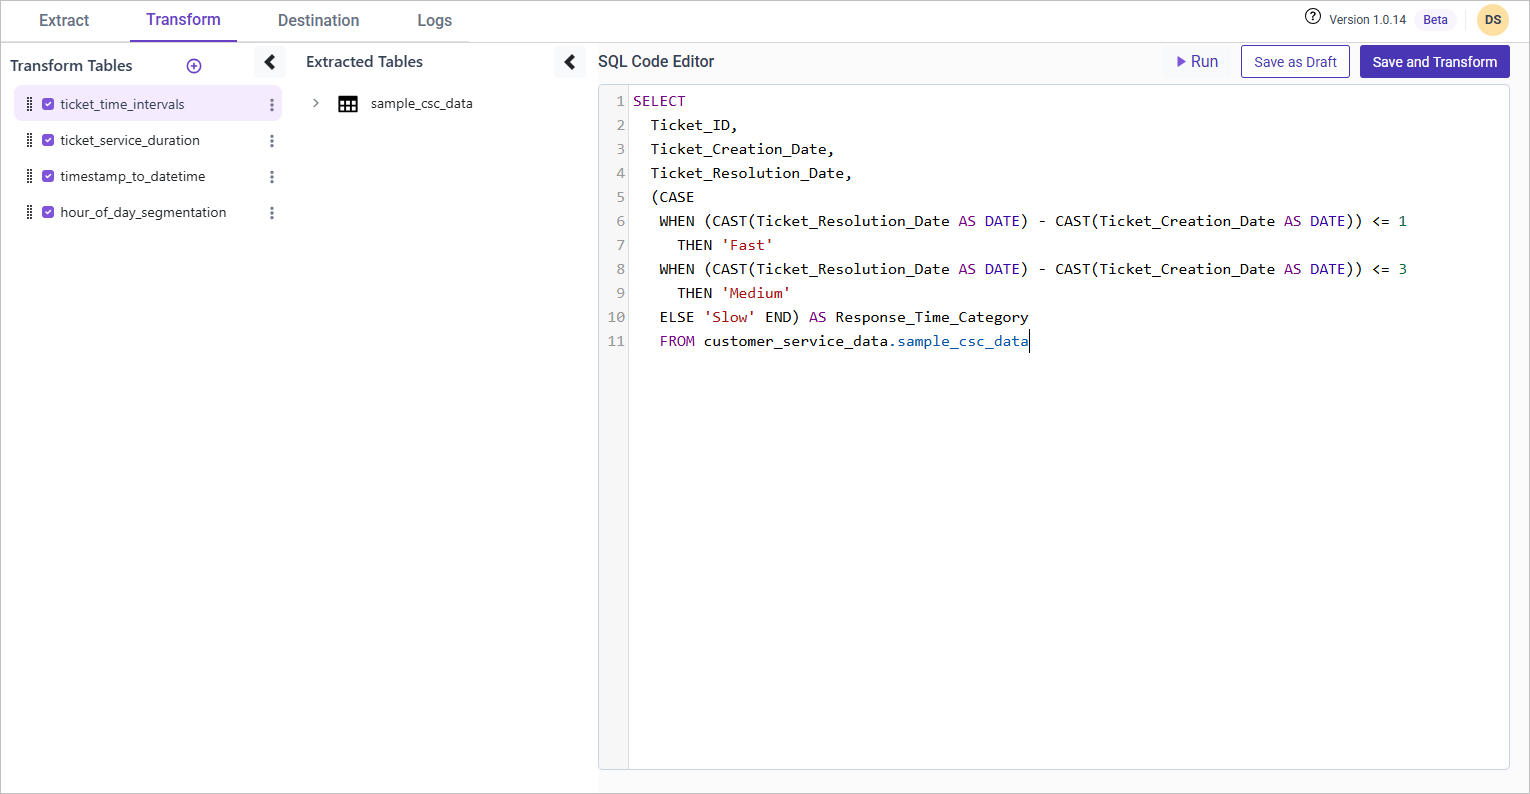
Task: Open three-dot menu for hour_of_day_segmentation
Action: click(272, 213)
